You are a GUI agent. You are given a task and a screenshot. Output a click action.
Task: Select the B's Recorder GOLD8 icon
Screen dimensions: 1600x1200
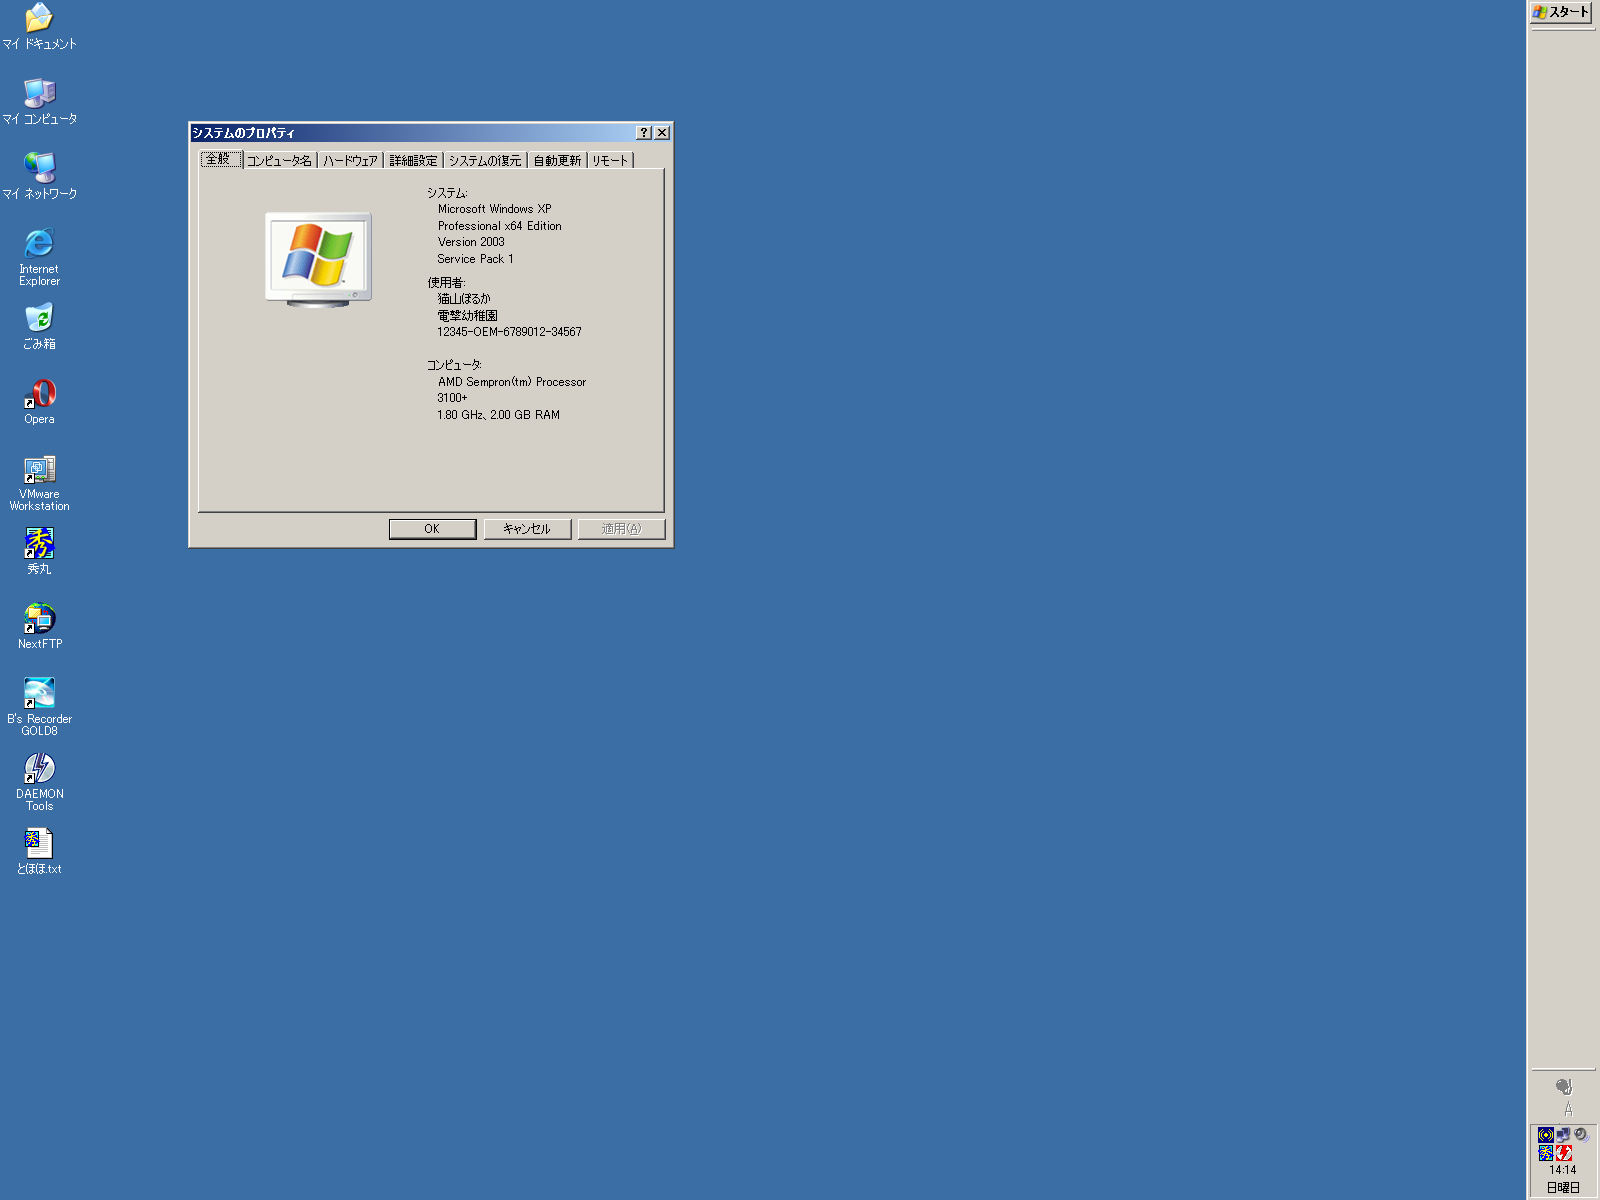(x=39, y=707)
